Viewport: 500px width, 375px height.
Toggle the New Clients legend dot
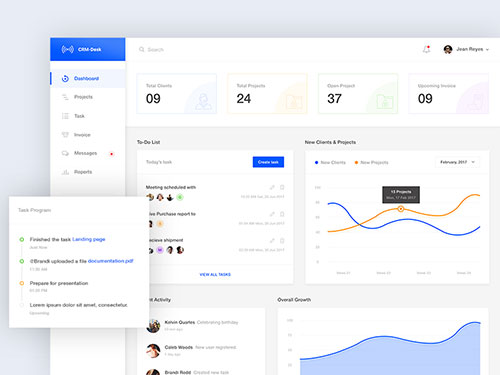pyautogui.click(x=316, y=162)
